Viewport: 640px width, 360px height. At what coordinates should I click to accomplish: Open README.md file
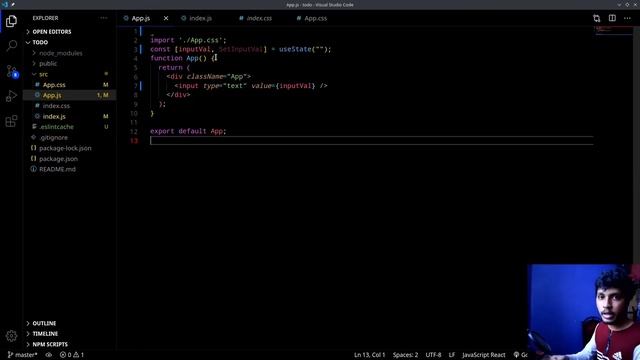pyautogui.click(x=57, y=169)
